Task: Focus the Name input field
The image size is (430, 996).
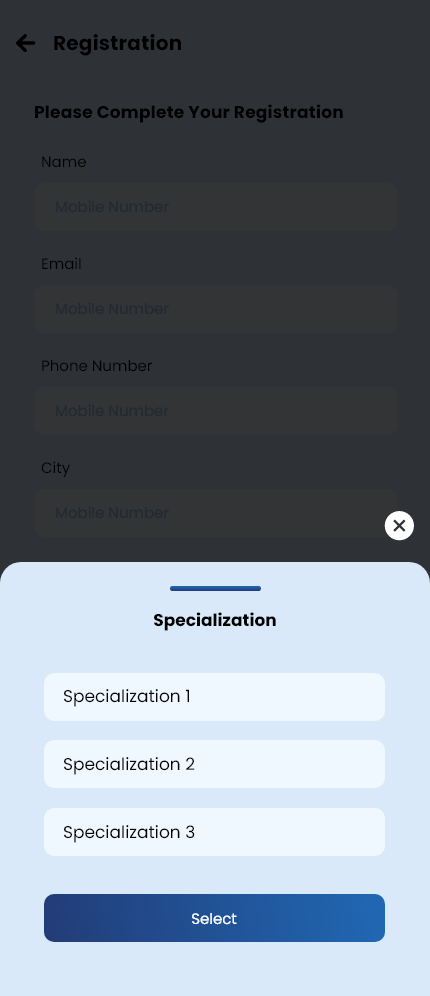Action: pyautogui.click(x=216, y=206)
